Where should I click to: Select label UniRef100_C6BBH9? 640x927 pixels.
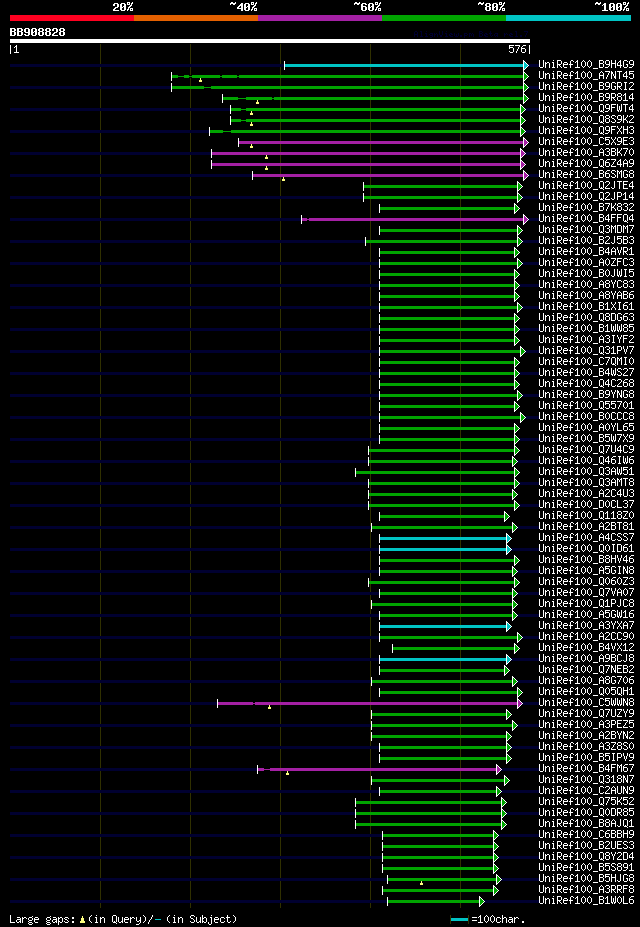(x=587, y=835)
